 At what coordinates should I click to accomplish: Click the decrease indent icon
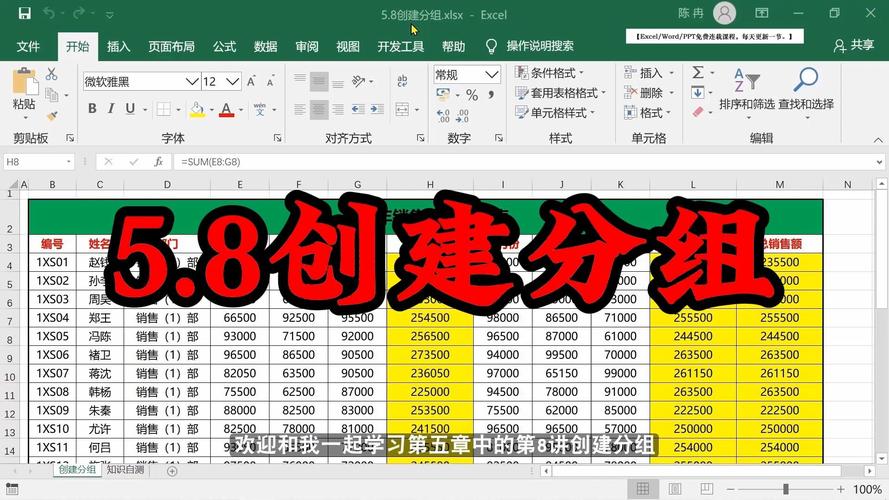click(358, 109)
